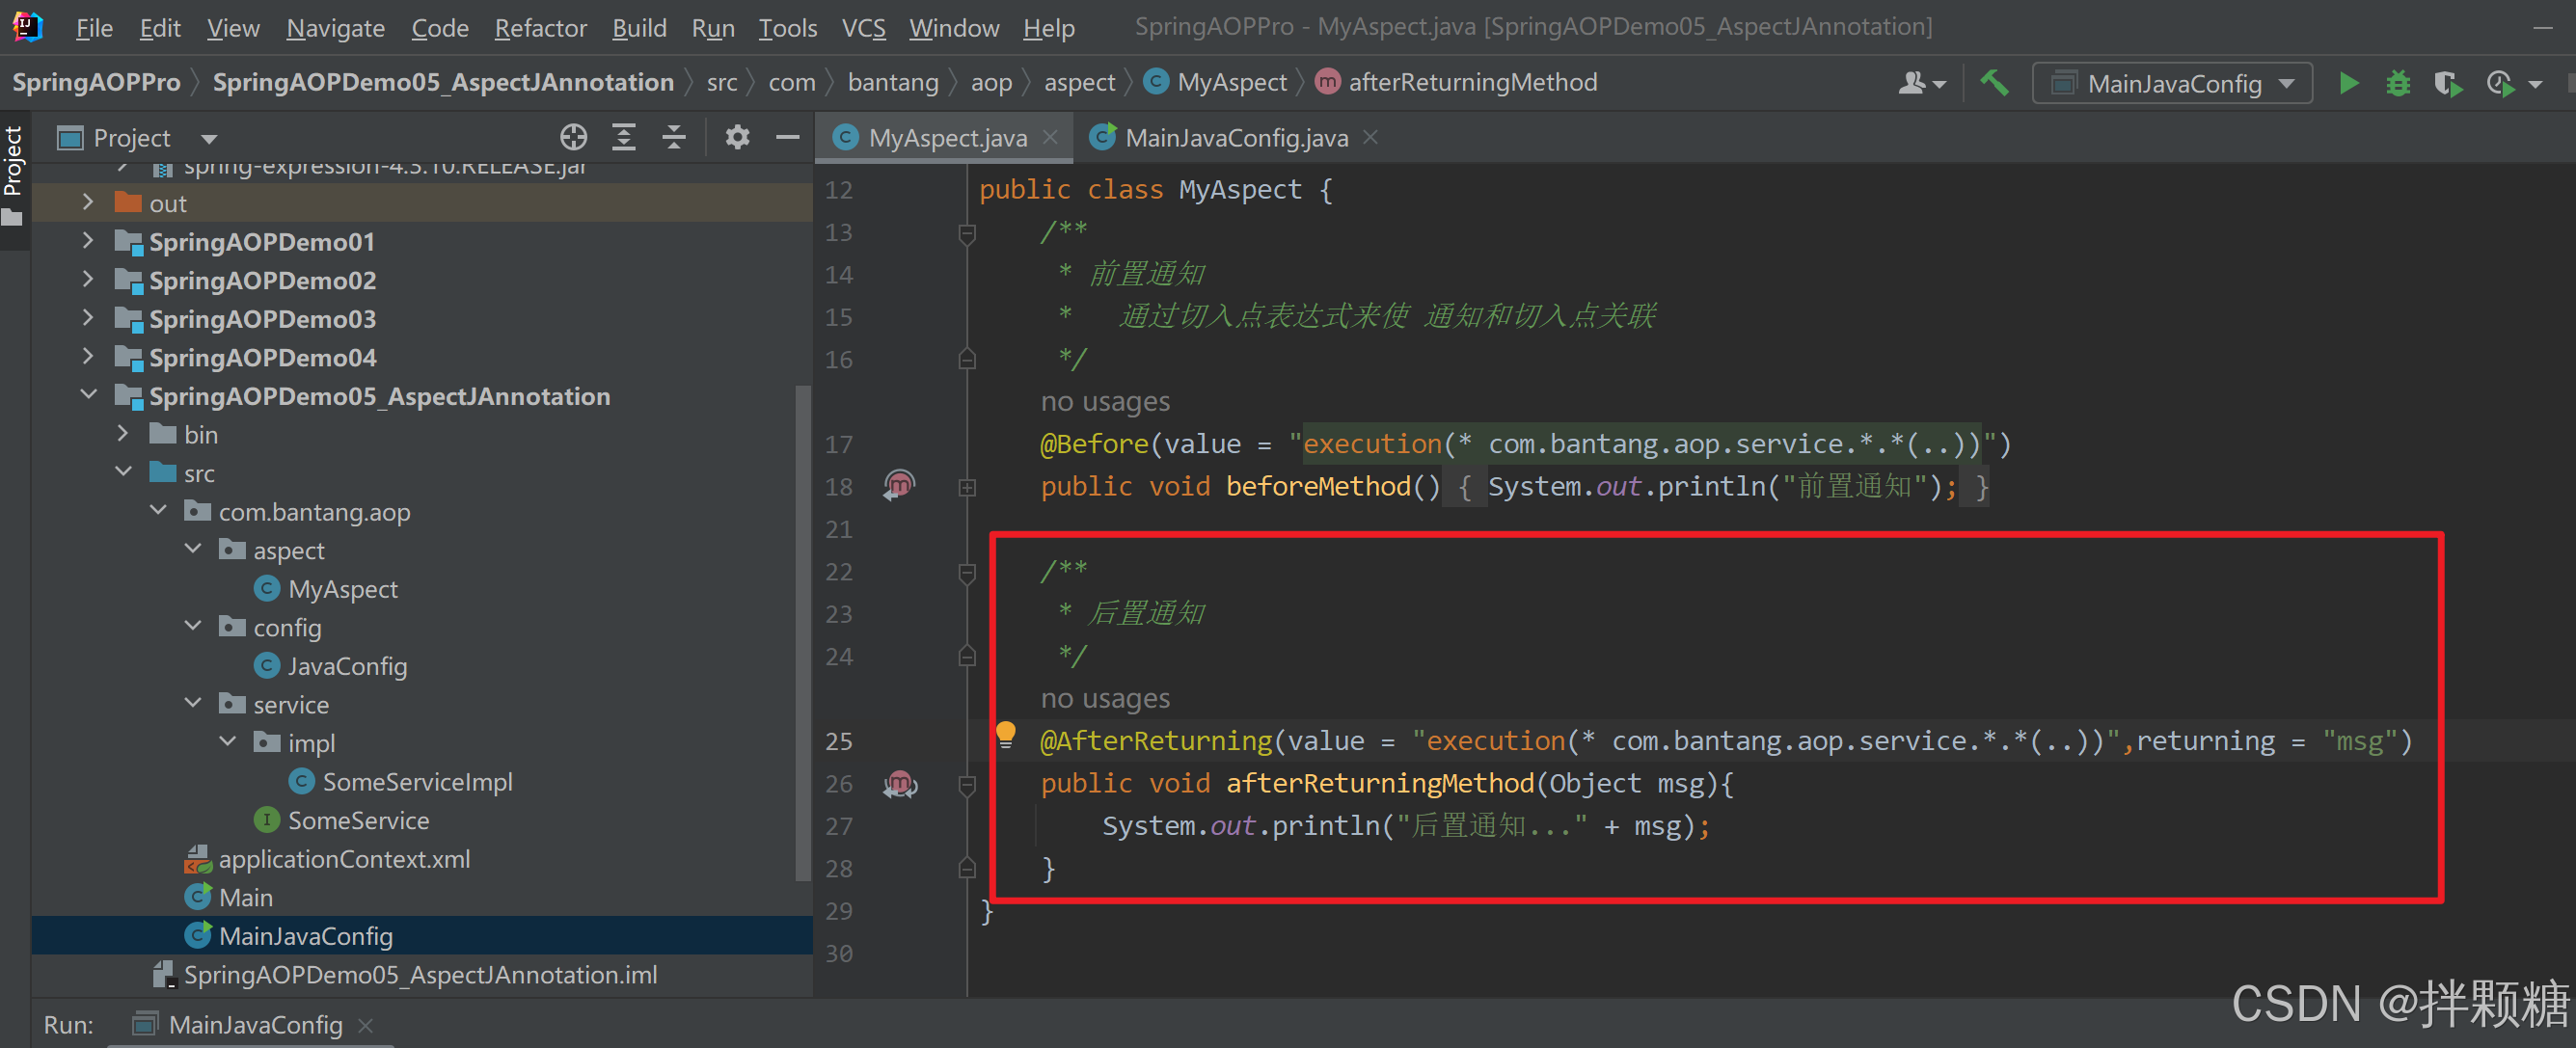Click Expand All icon in Project panel
This screenshot has height=1048, width=2576.
pos(624,137)
